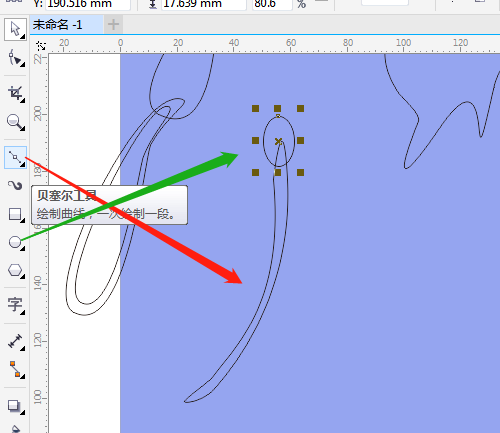Select the Crop tool
The height and width of the screenshot is (433, 500).
tap(15, 93)
